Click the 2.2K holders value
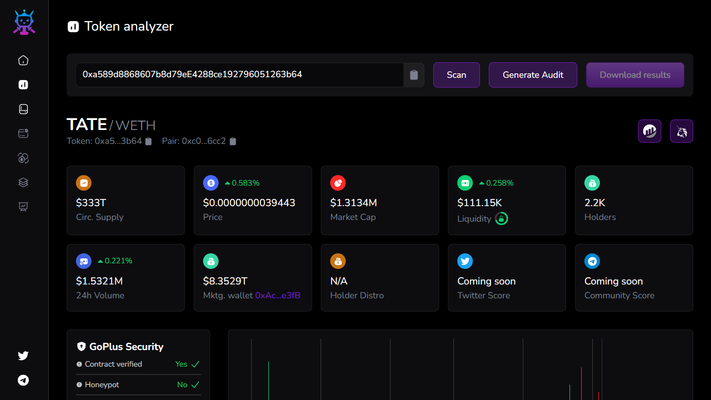Viewport: 711px width, 400px height. point(594,203)
